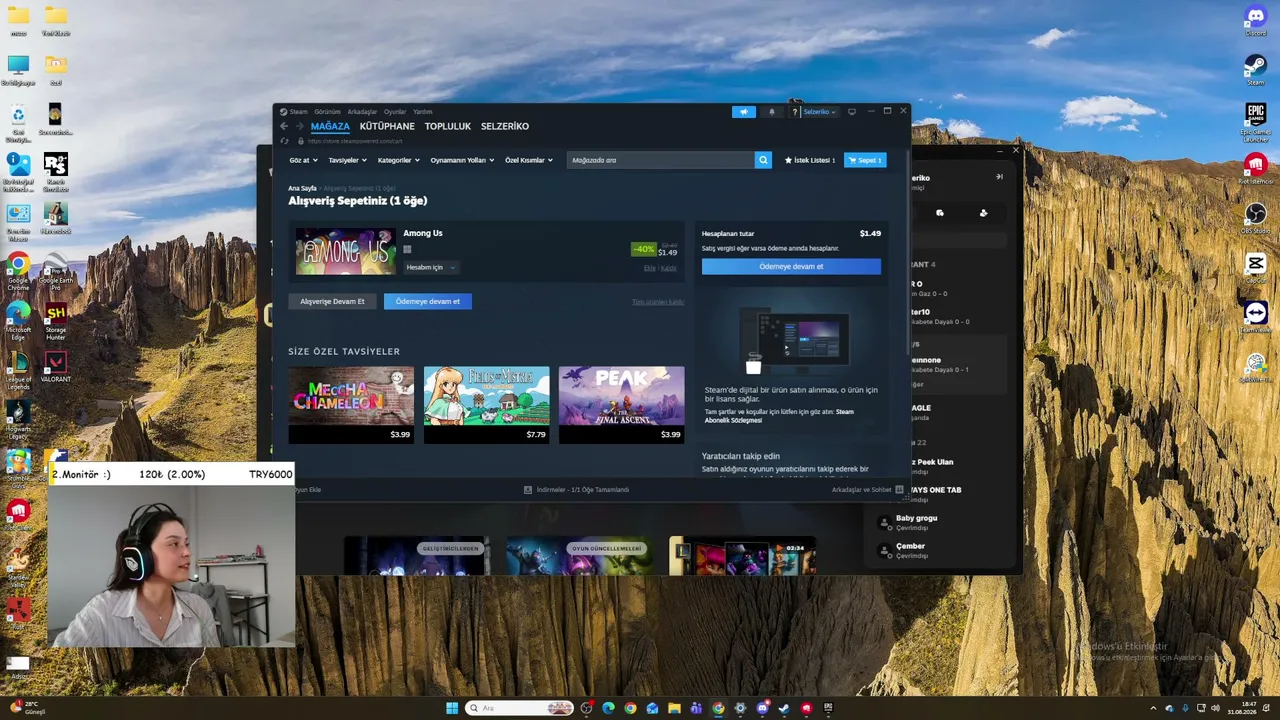Open Steam notifications bell

tap(771, 112)
